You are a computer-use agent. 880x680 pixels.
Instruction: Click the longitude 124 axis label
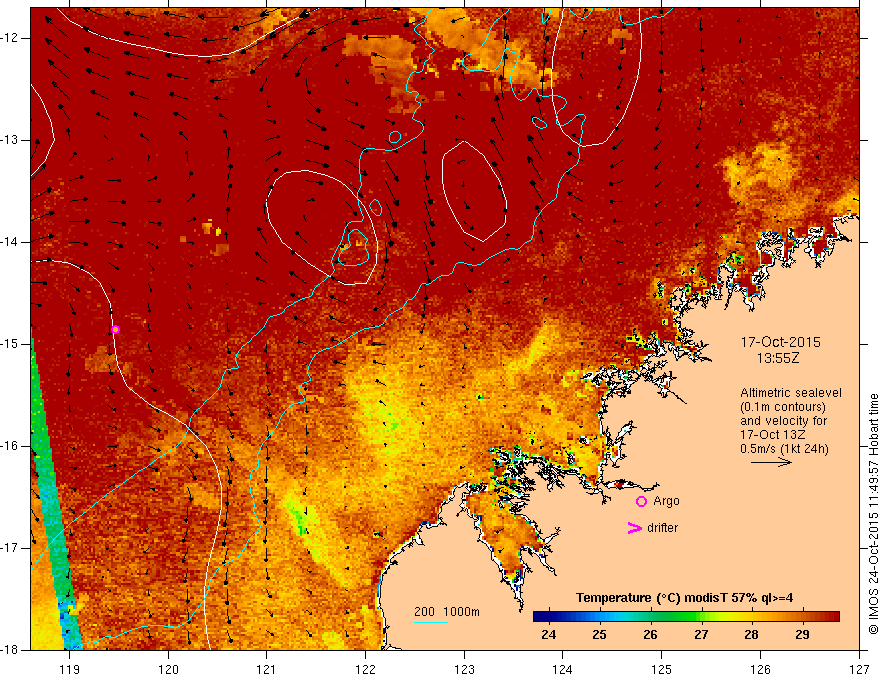tap(563, 669)
